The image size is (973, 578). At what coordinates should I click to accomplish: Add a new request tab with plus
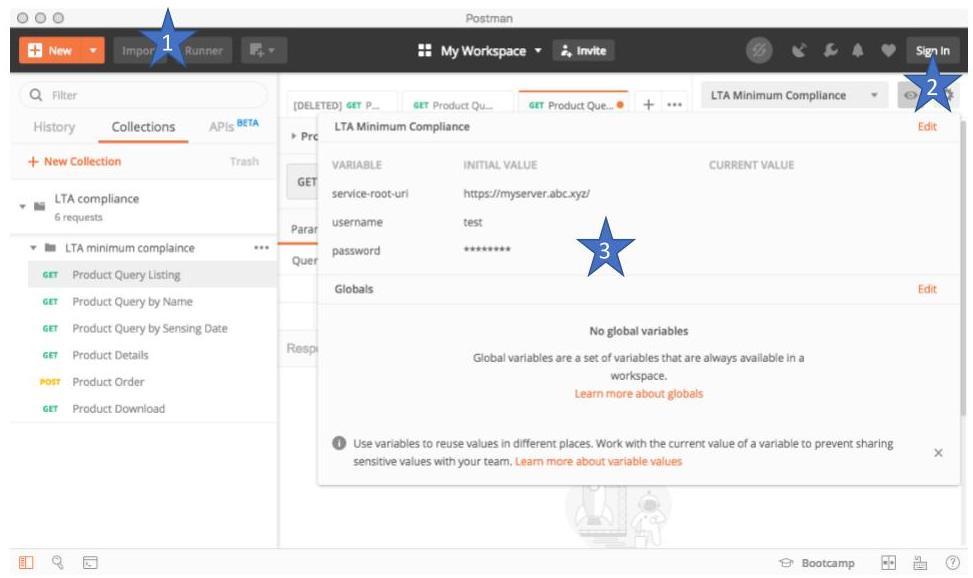tap(648, 105)
